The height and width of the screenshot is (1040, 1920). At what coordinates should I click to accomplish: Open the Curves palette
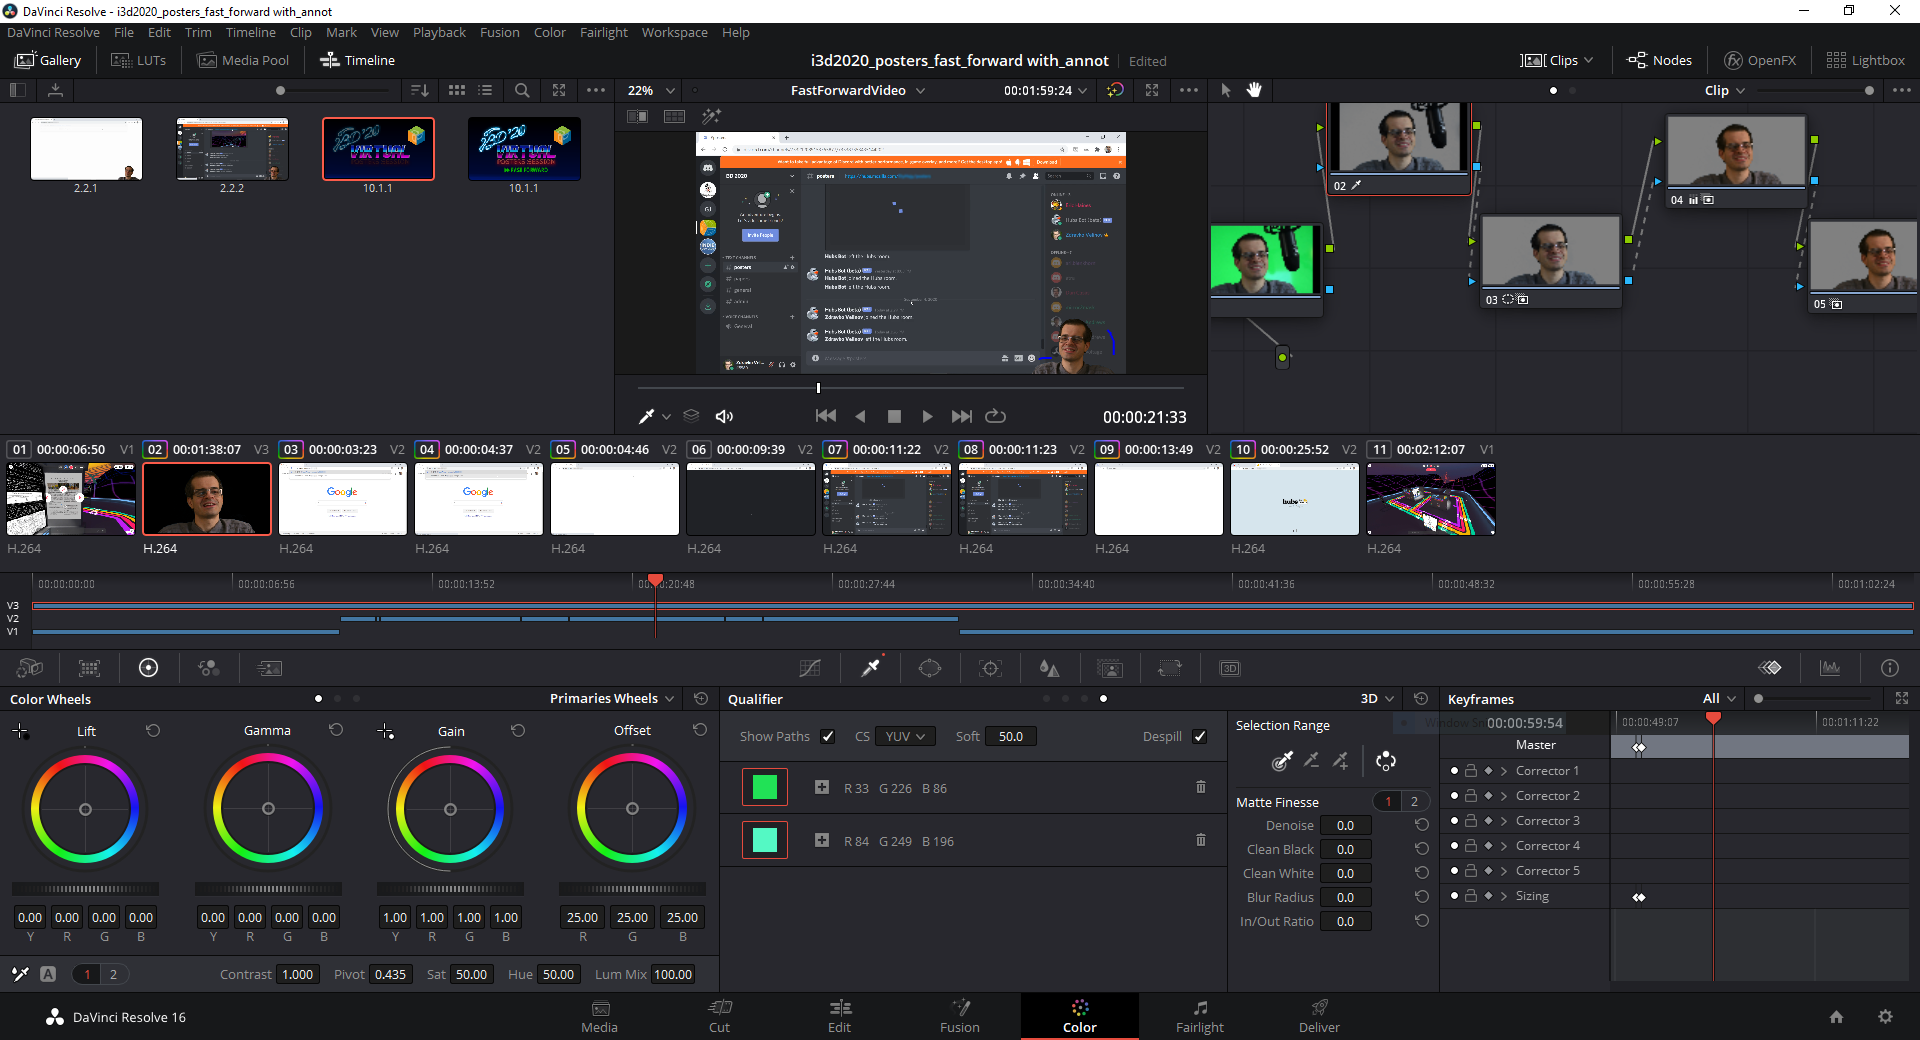click(x=810, y=668)
